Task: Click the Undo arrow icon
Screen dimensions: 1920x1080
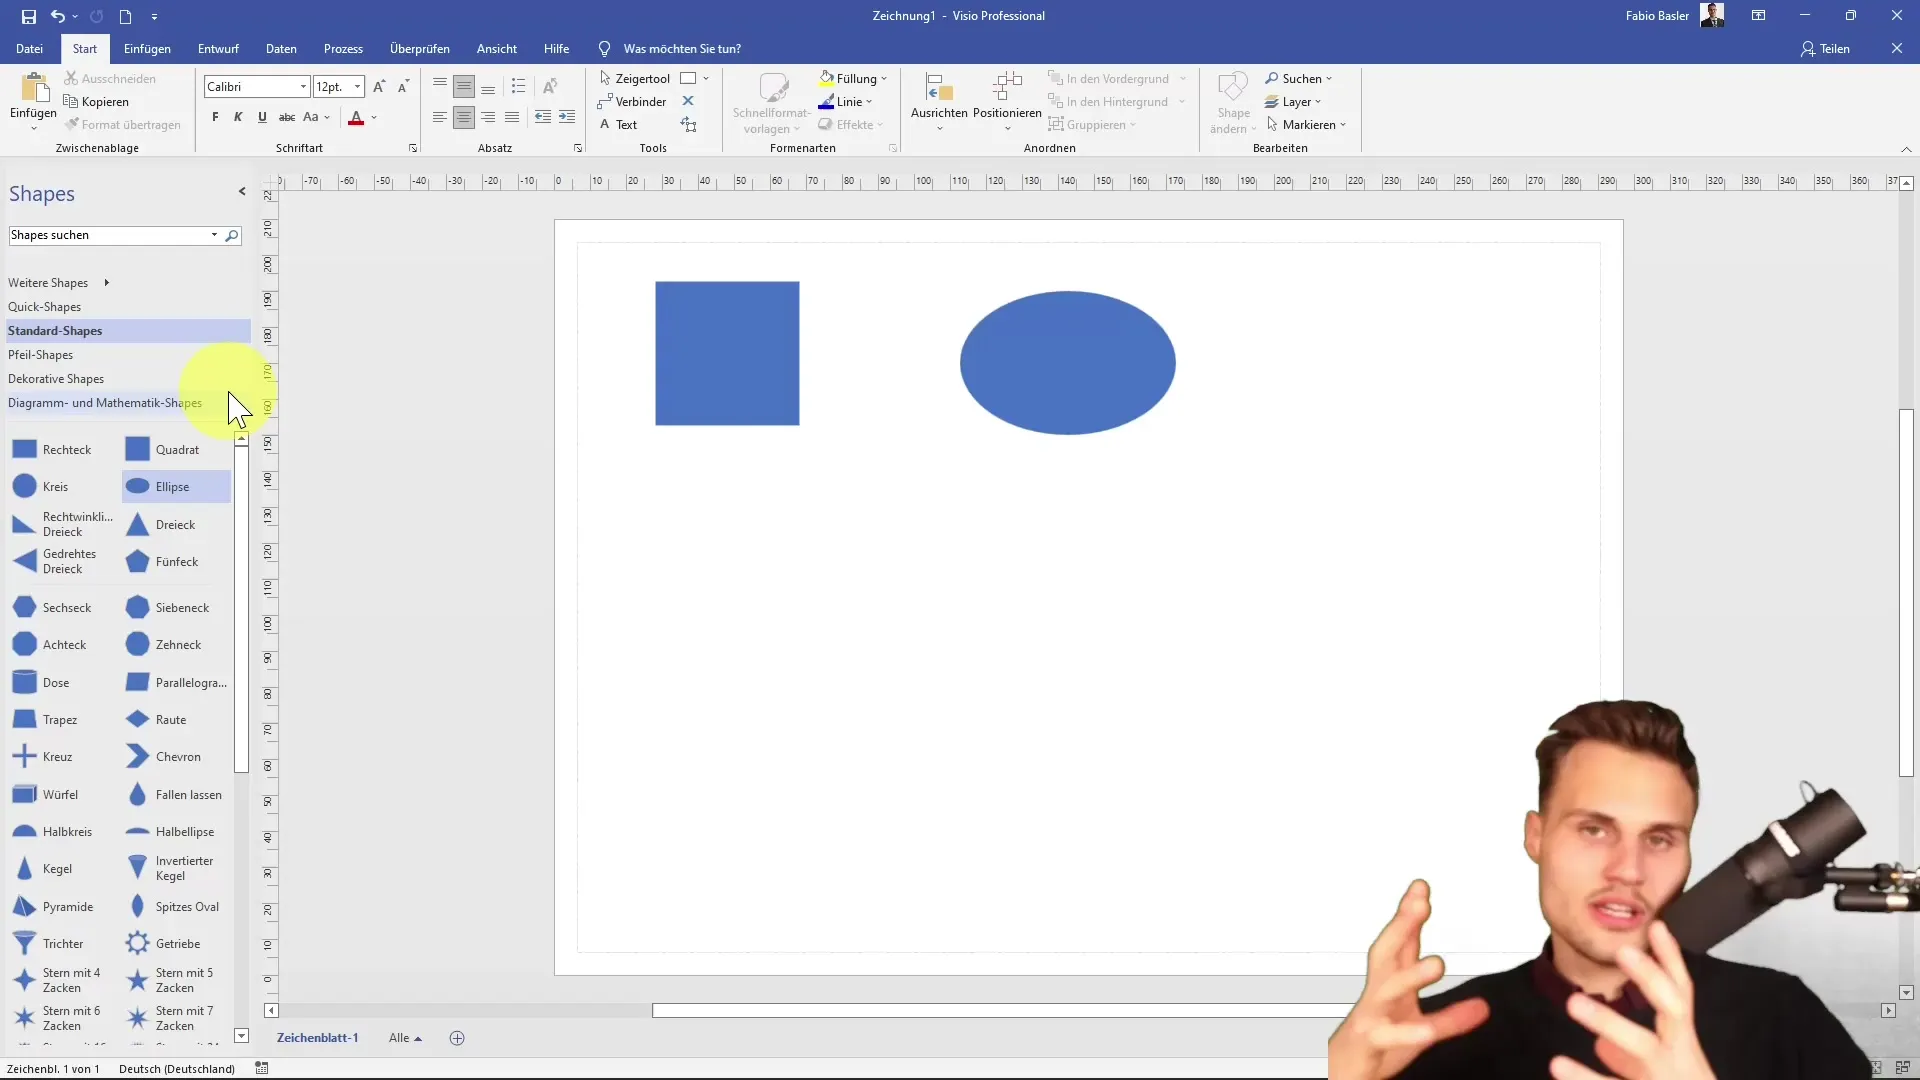Action: [58, 16]
